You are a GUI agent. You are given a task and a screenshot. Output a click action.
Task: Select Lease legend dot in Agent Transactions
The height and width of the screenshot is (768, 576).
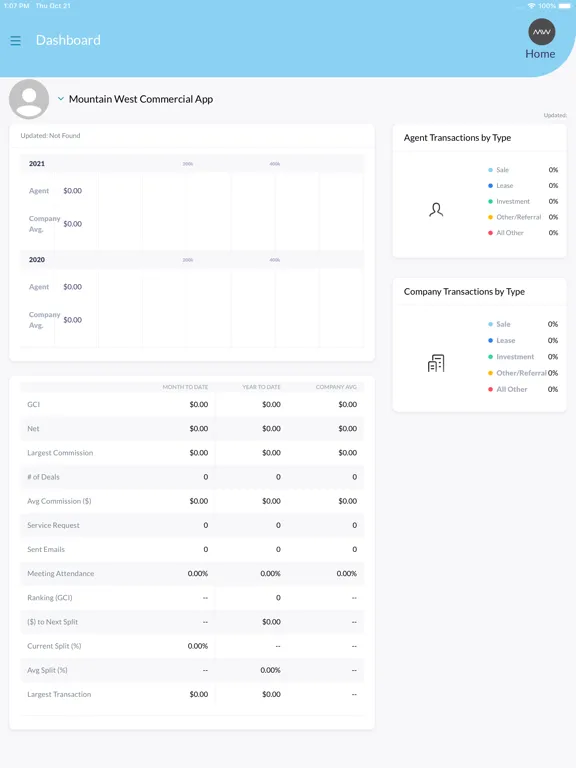[x=490, y=186]
